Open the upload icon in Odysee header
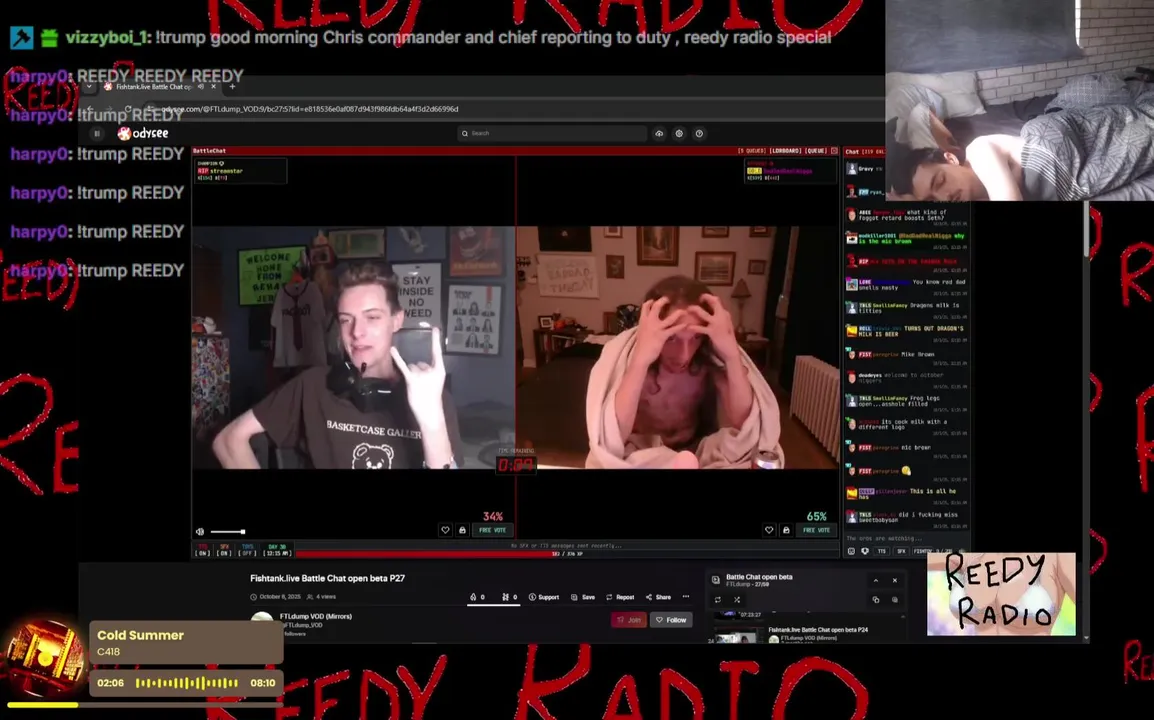This screenshot has height=720, width=1154. (659, 133)
